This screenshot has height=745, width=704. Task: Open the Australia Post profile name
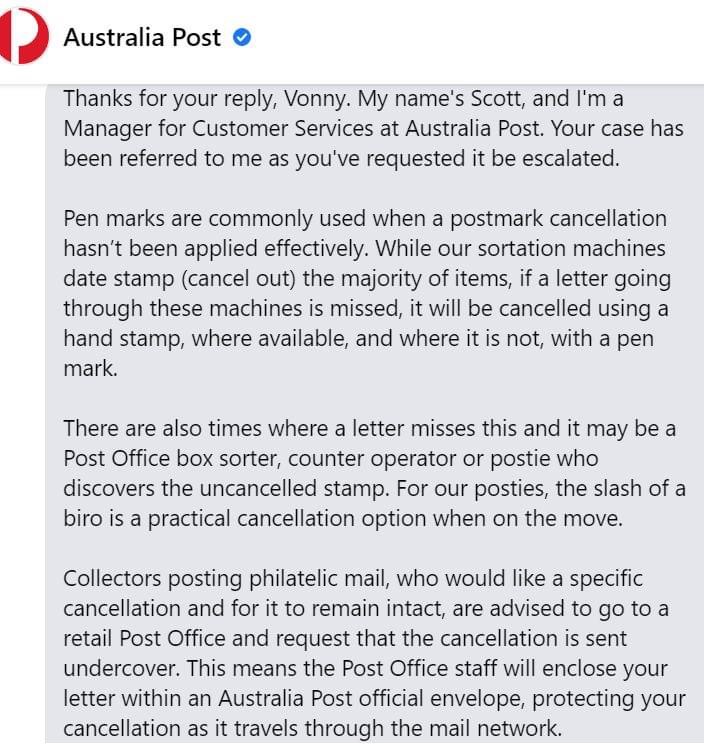click(142, 37)
